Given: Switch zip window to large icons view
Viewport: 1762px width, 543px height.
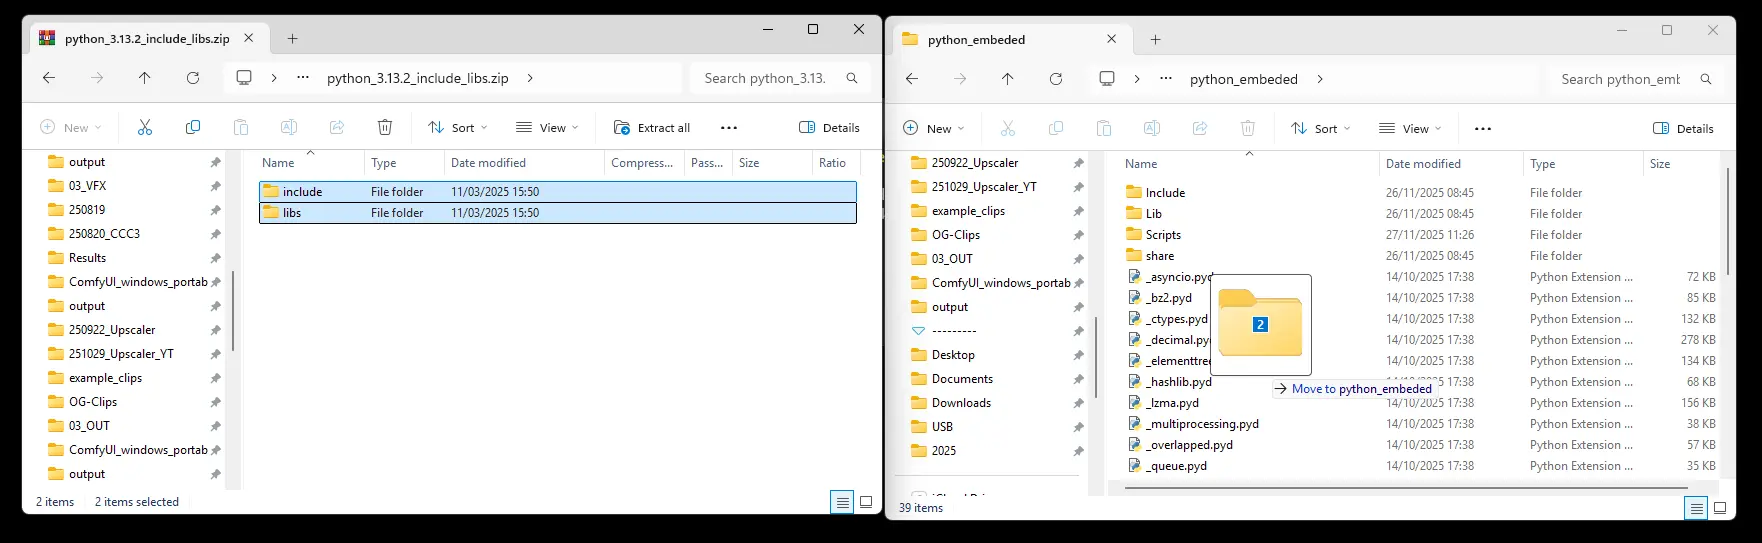Looking at the screenshot, I should pos(866,502).
